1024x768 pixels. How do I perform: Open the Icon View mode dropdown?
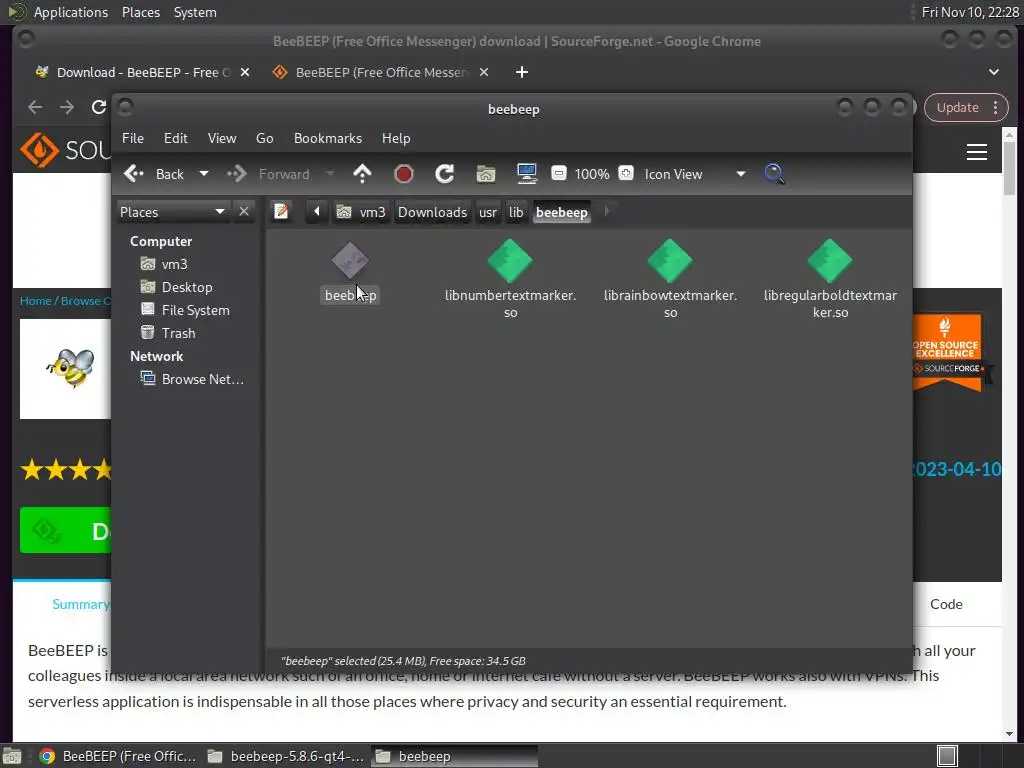point(695,174)
